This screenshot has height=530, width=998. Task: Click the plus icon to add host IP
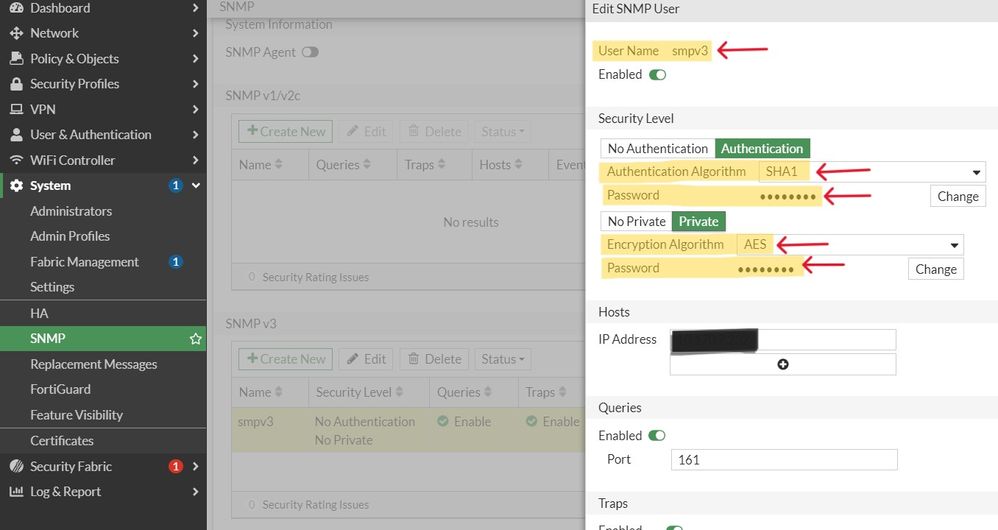783,364
